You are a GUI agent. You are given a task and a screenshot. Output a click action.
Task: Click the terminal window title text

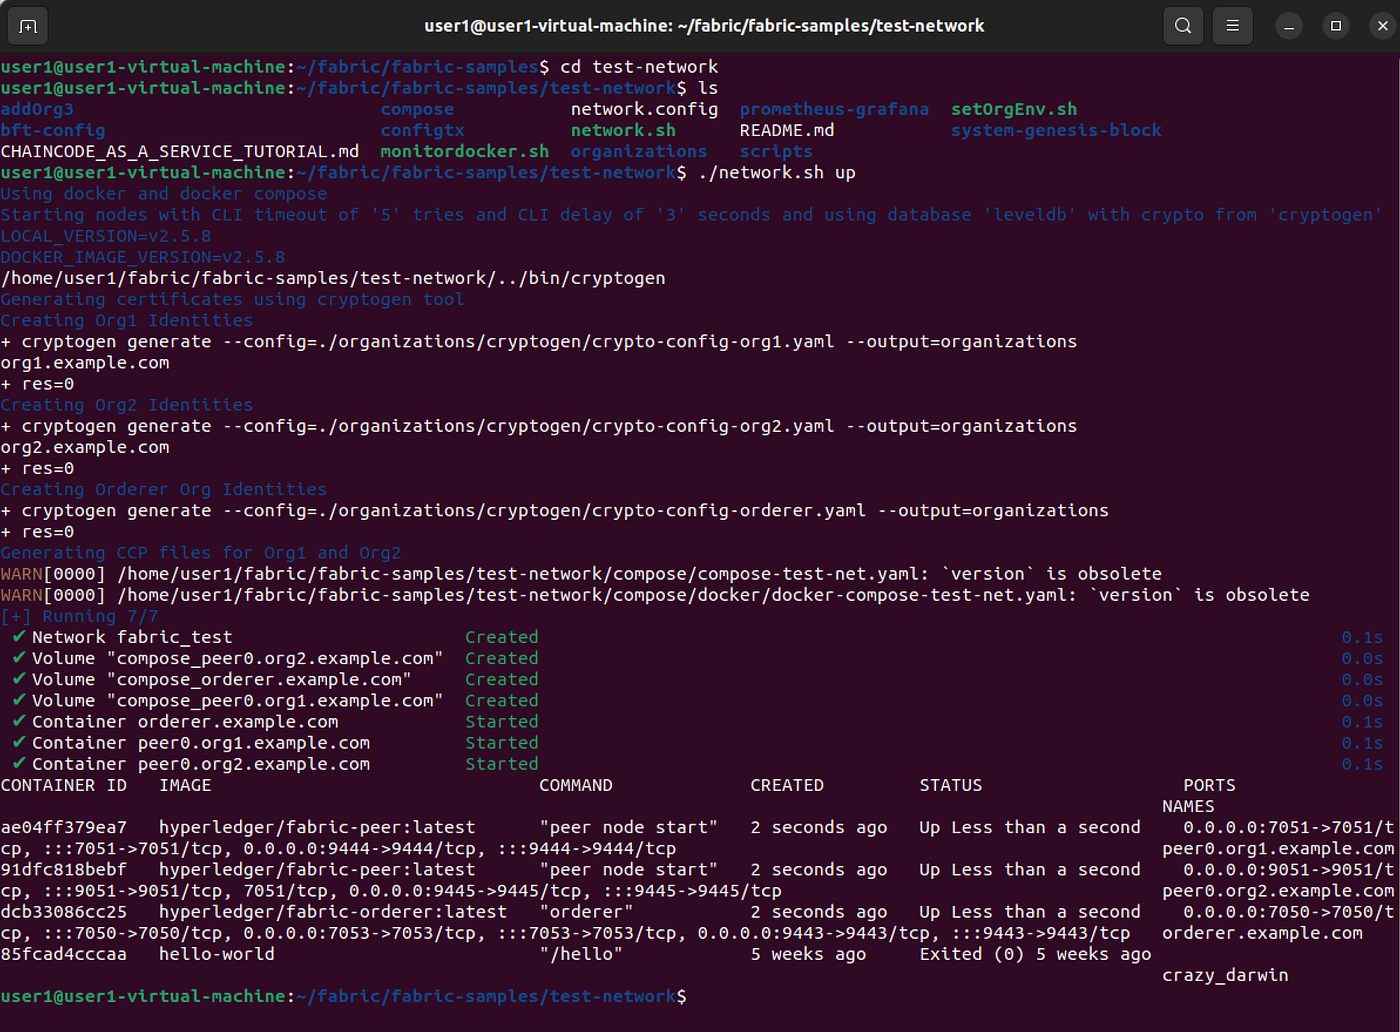click(704, 26)
